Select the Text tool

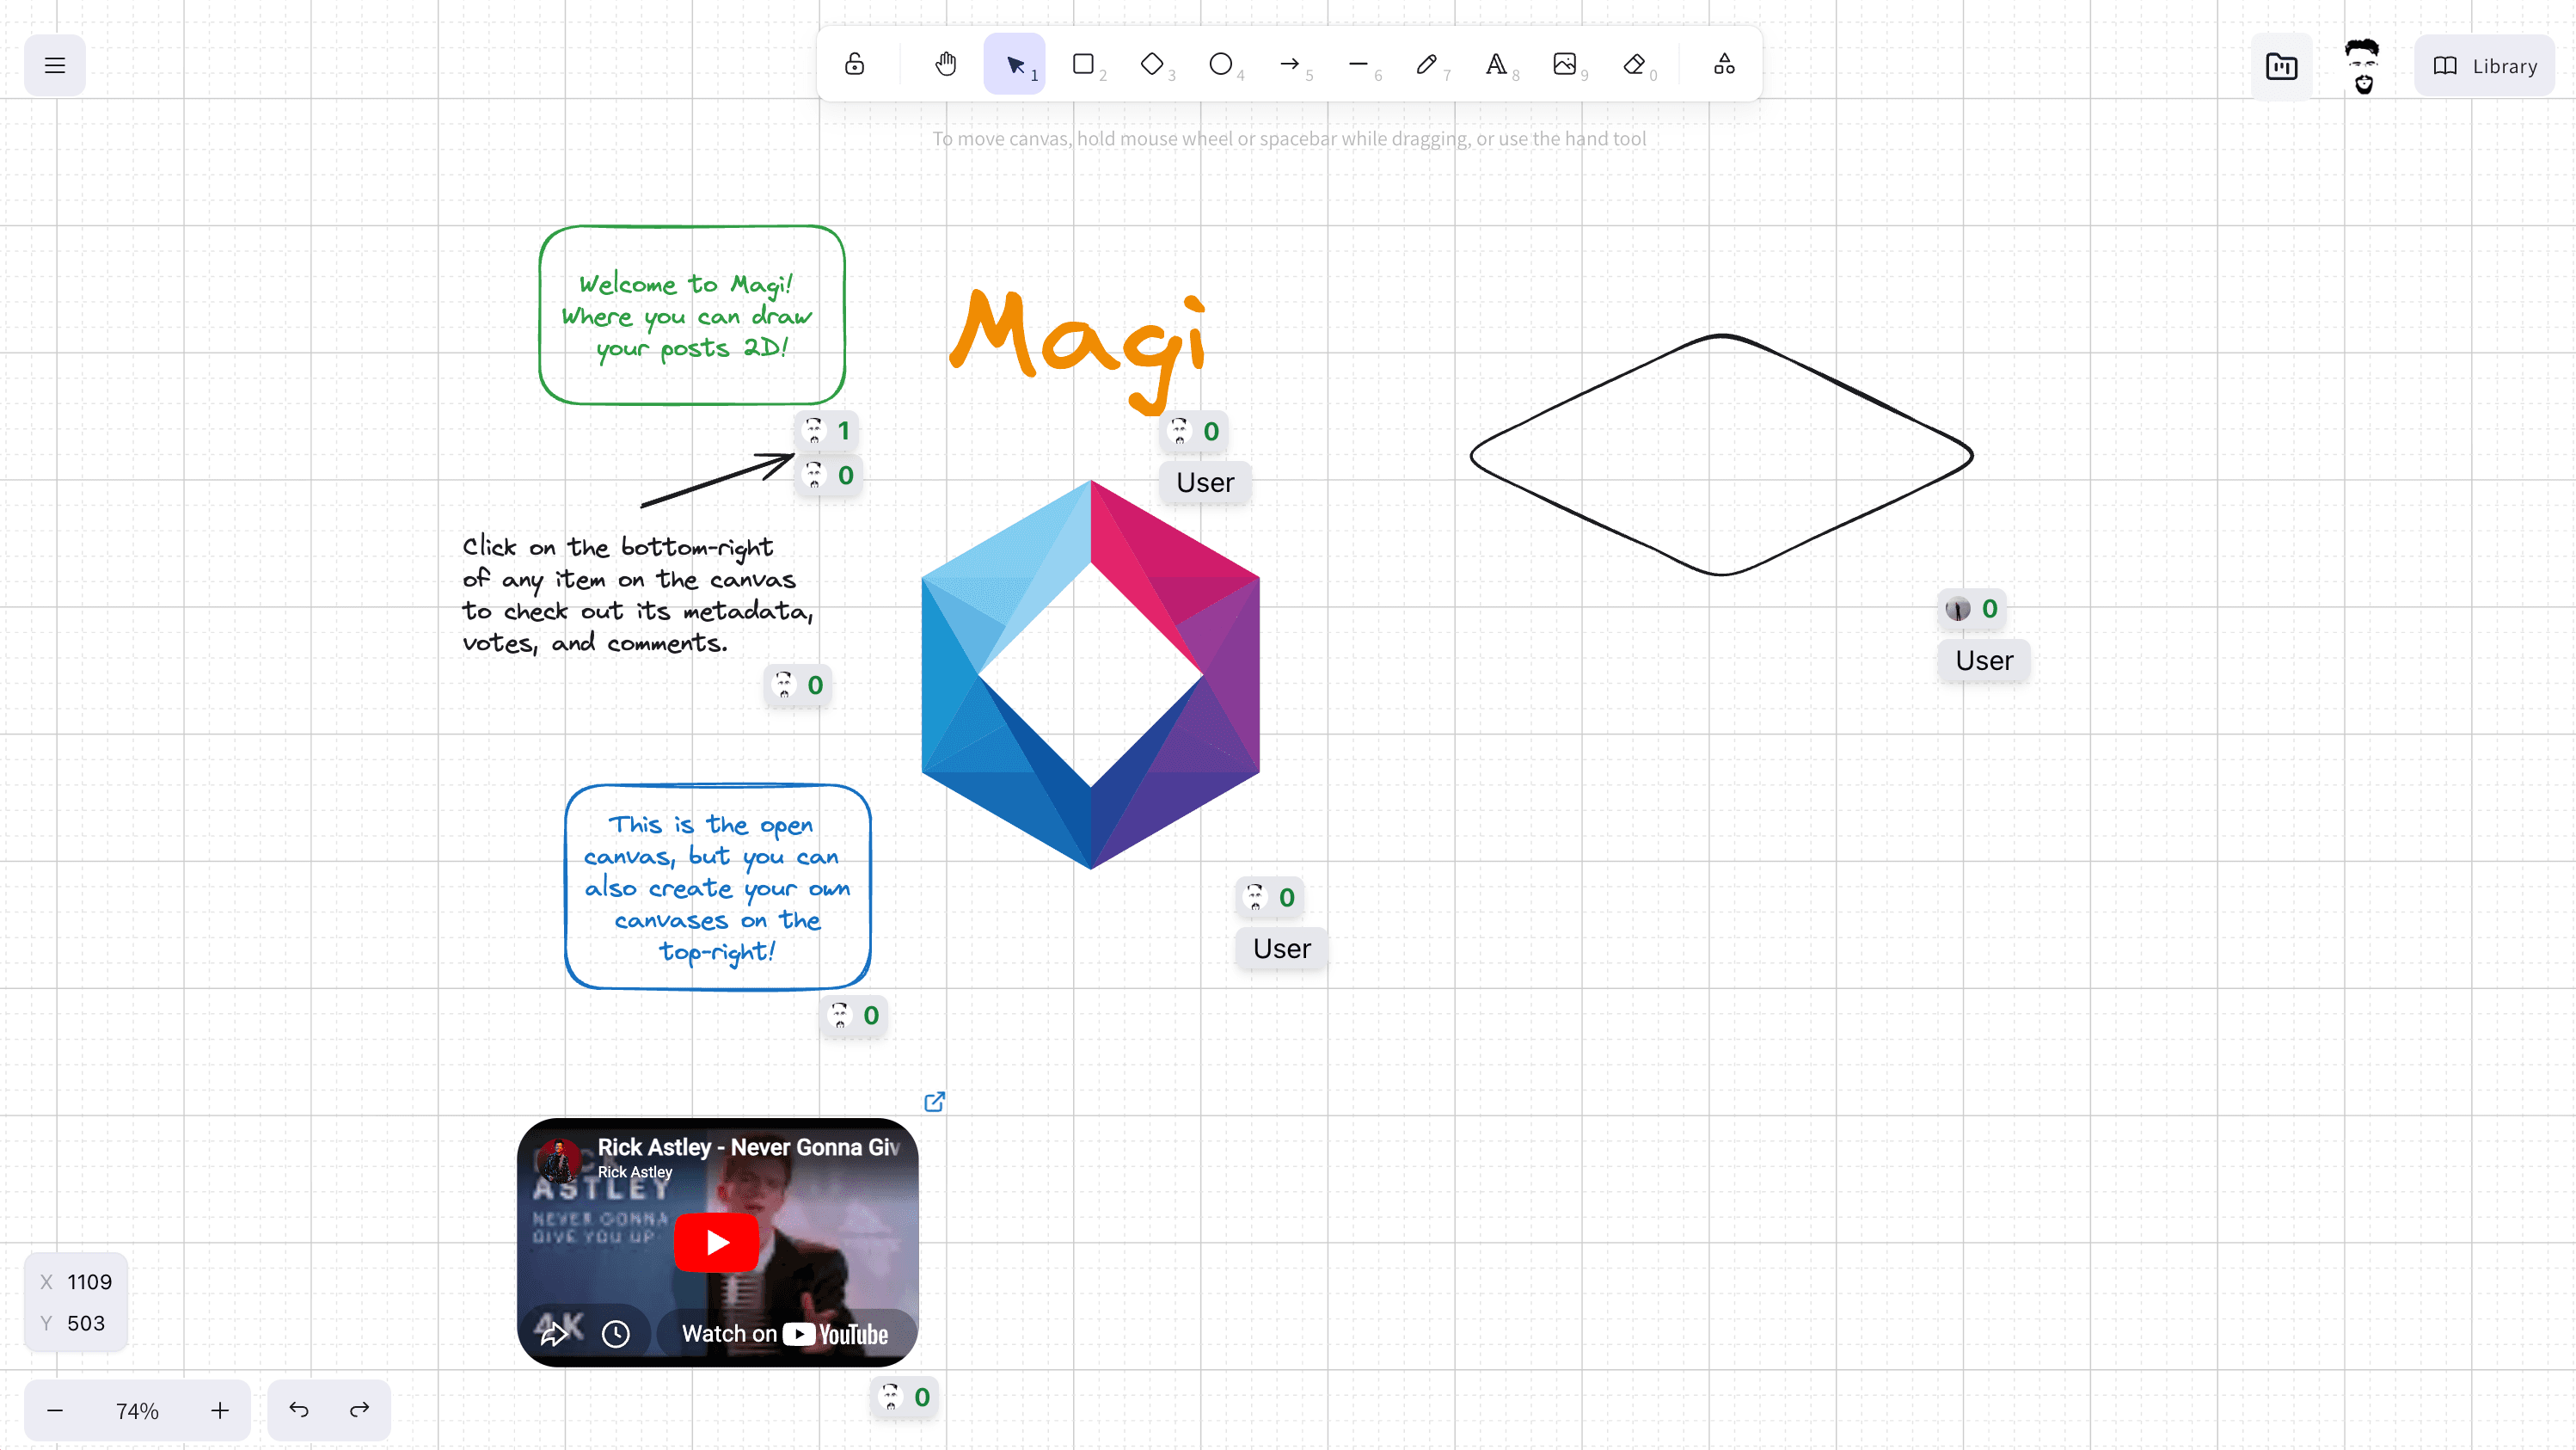[x=1496, y=65]
